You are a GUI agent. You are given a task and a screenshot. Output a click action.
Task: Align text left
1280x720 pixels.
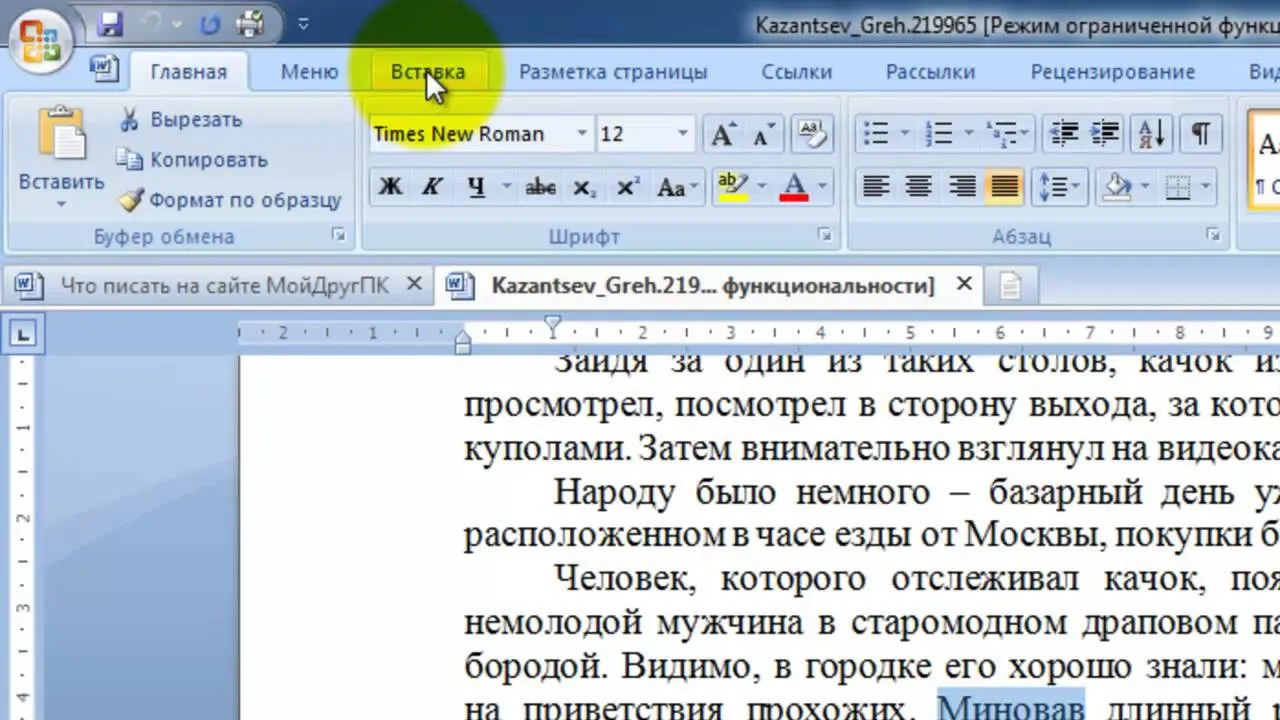click(876, 187)
